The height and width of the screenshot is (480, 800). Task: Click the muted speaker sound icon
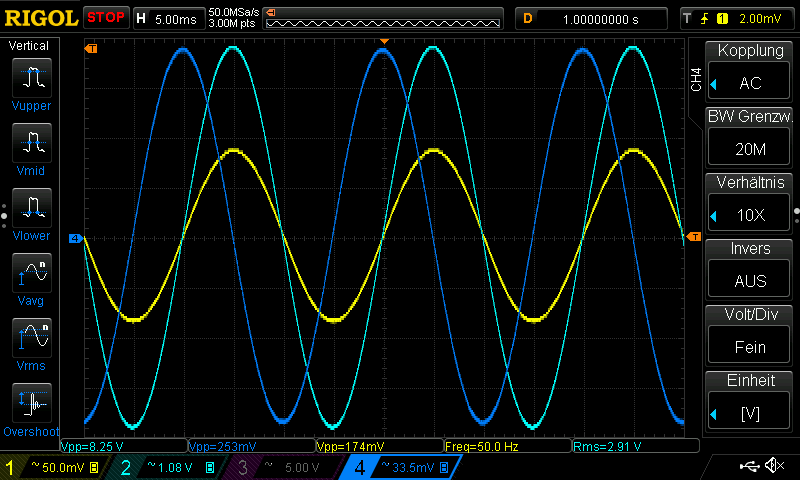(774, 465)
